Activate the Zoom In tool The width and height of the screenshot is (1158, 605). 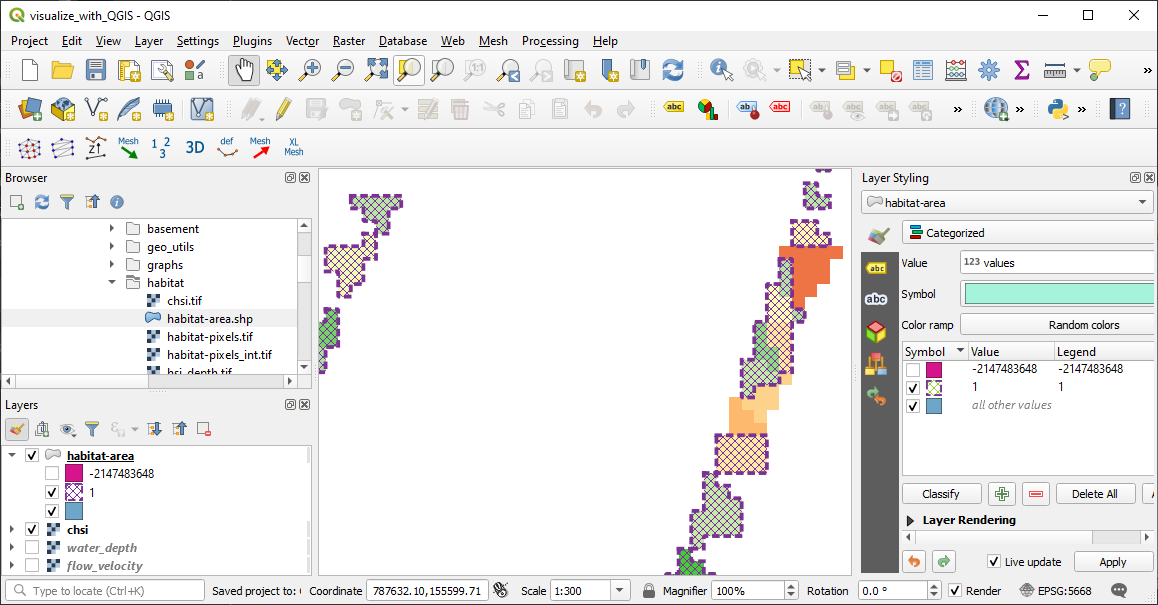click(310, 71)
